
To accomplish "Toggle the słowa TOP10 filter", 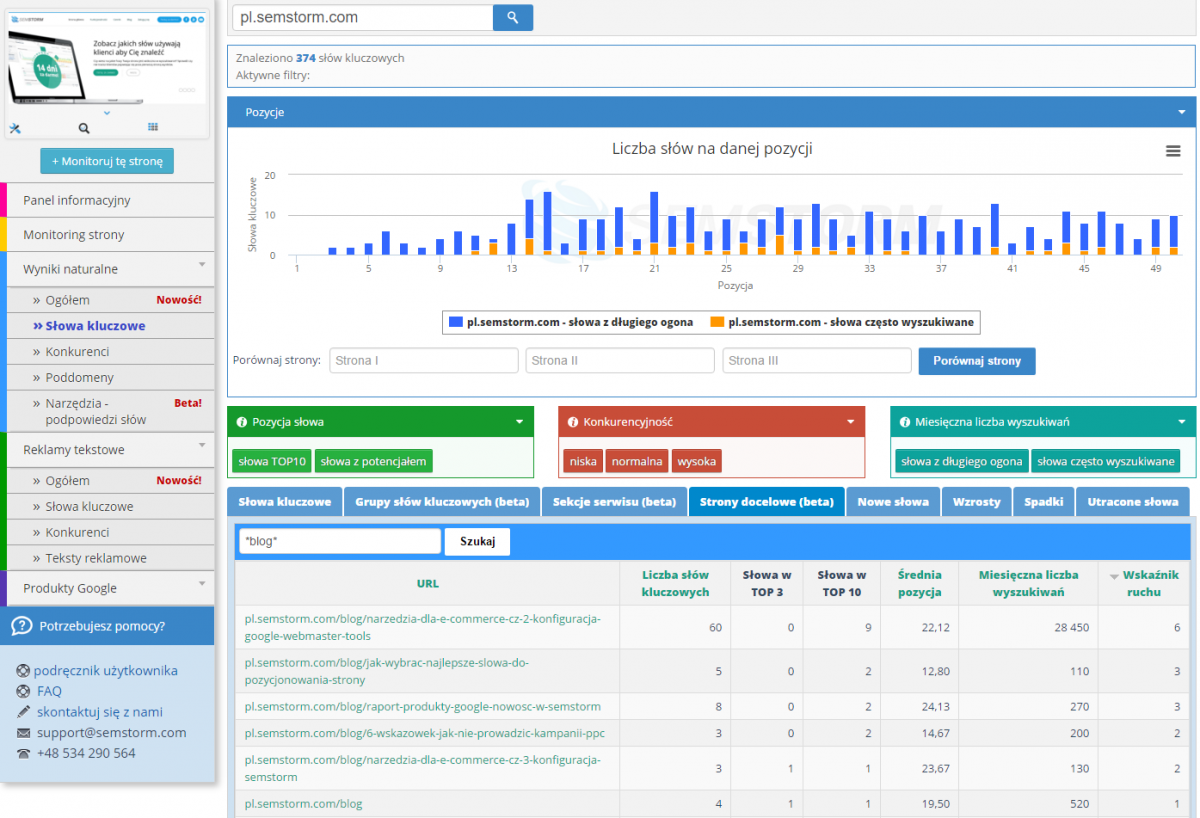I will 272,461.
